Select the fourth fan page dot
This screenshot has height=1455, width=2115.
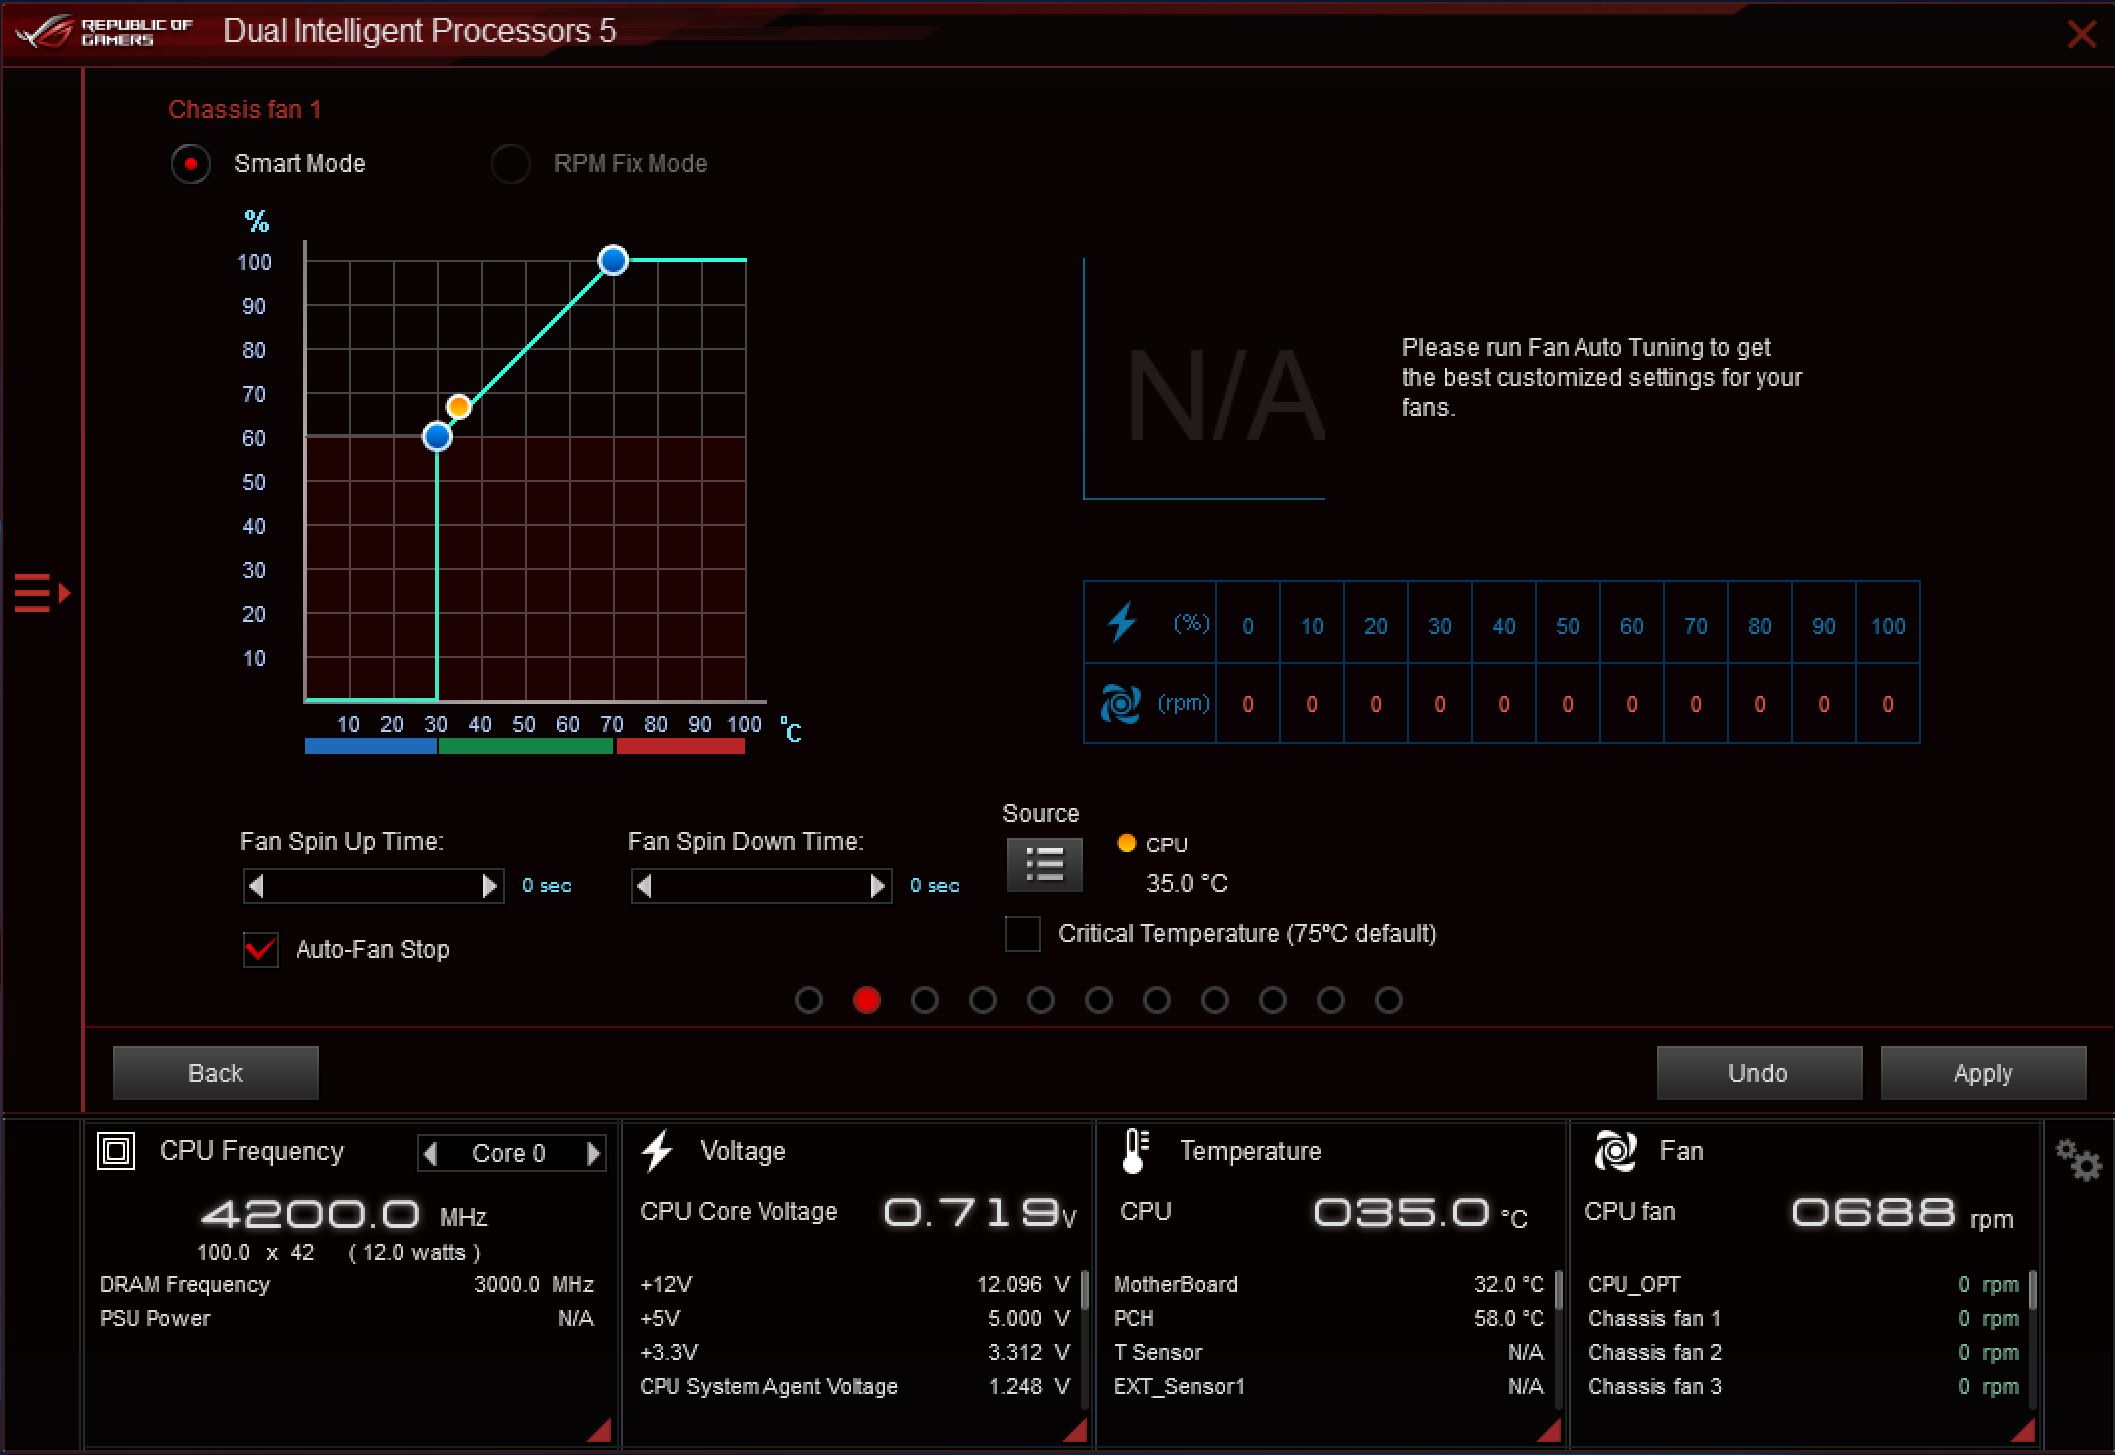pyautogui.click(x=983, y=1000)
